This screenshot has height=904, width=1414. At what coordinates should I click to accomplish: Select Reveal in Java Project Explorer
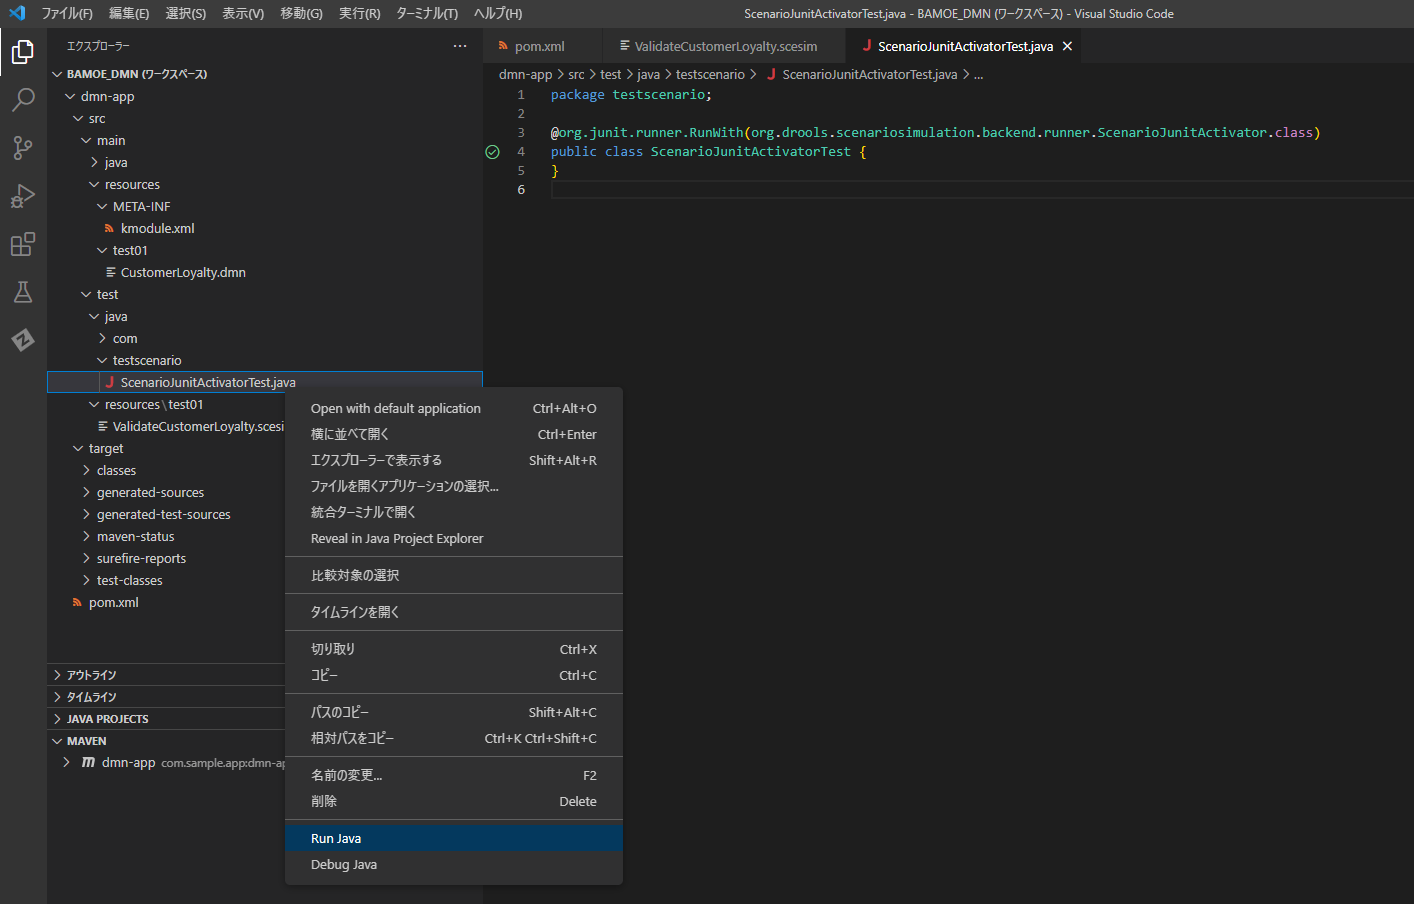[x=397, y=538]
